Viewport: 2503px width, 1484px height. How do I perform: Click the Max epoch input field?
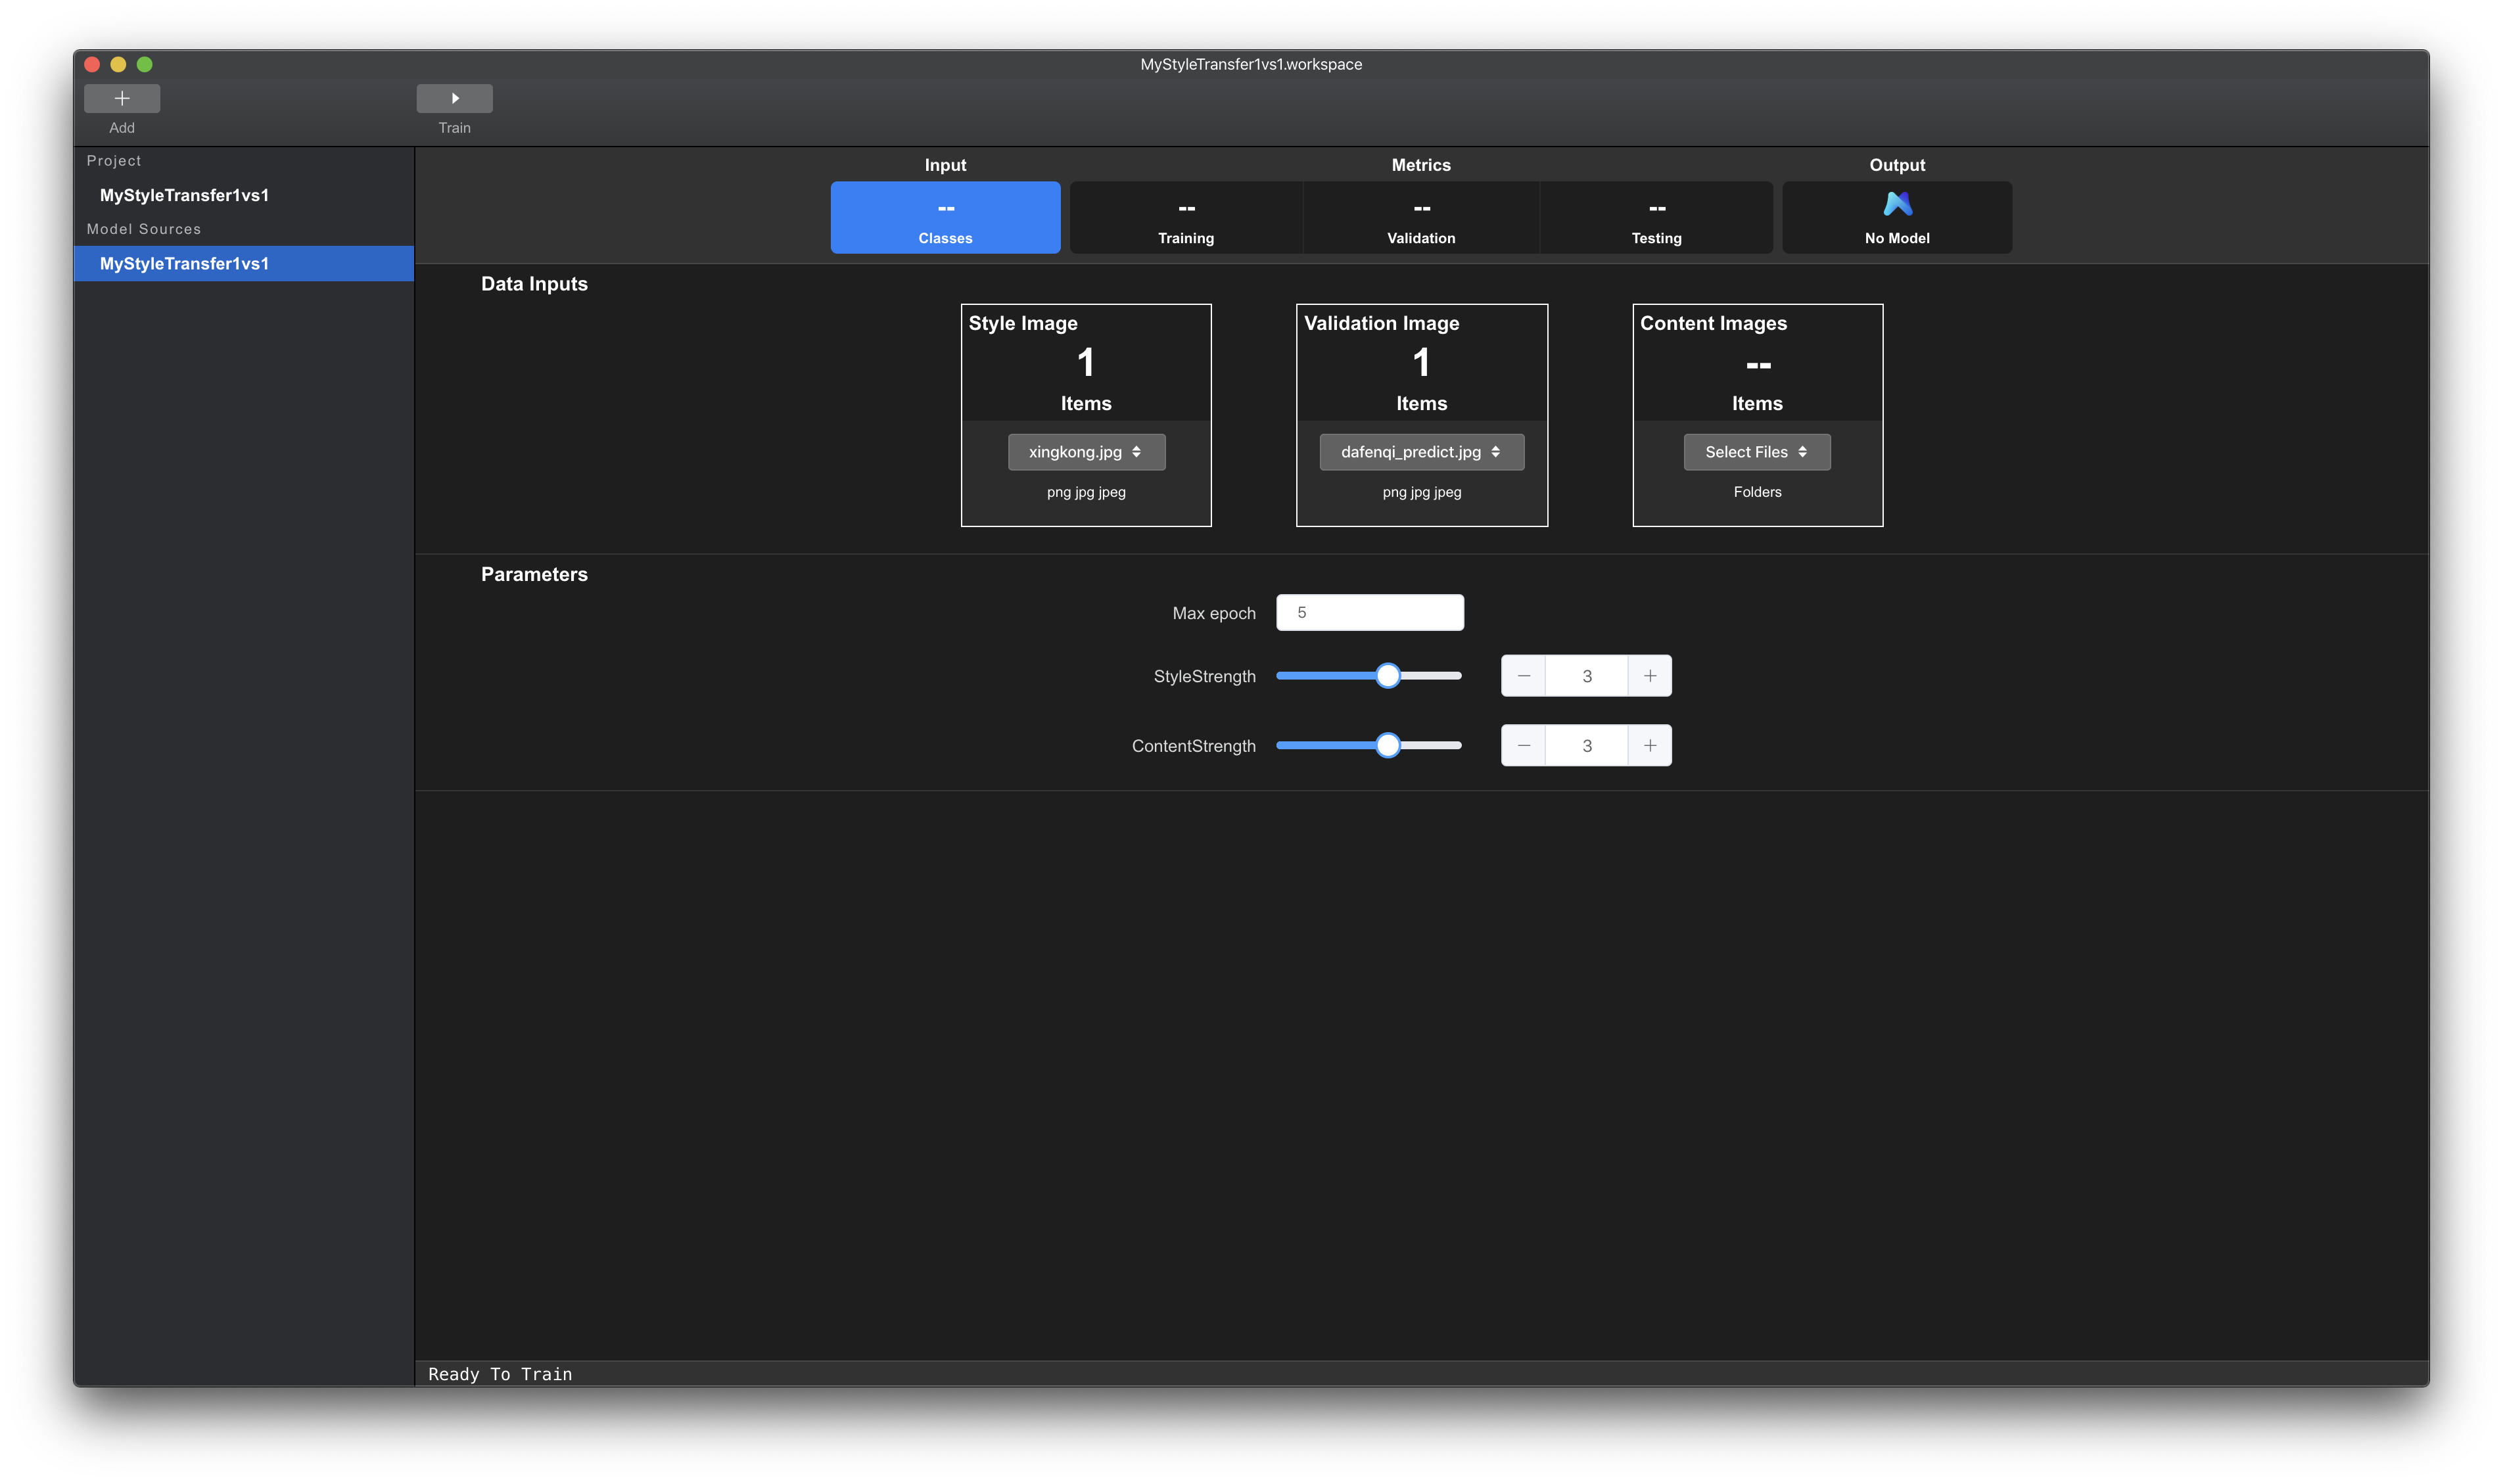(x=1369, y=613)
